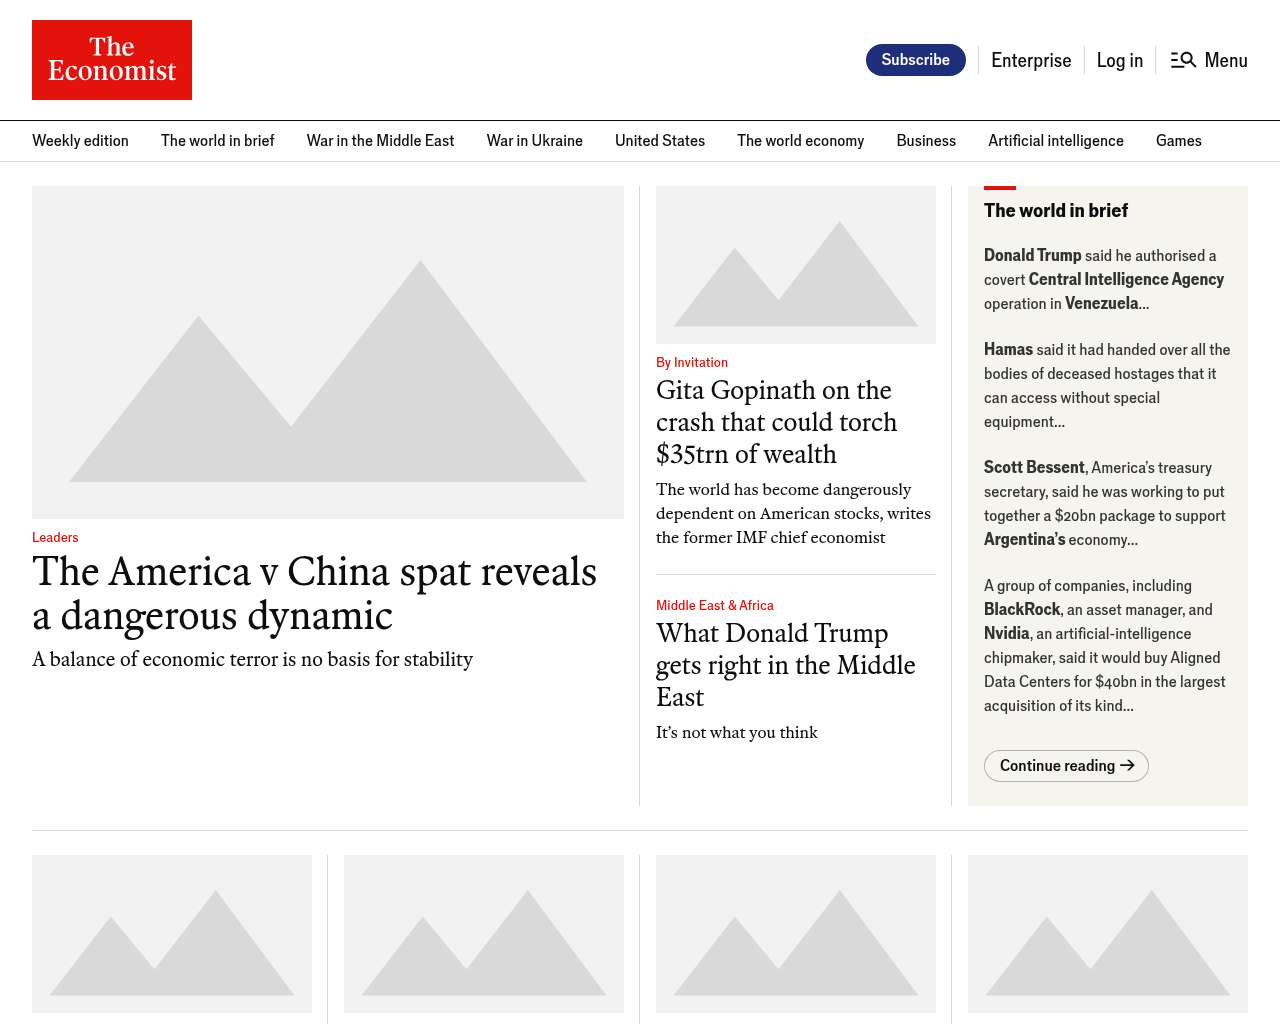Click 'A balance of economic terror' subheading

(253, 660)
